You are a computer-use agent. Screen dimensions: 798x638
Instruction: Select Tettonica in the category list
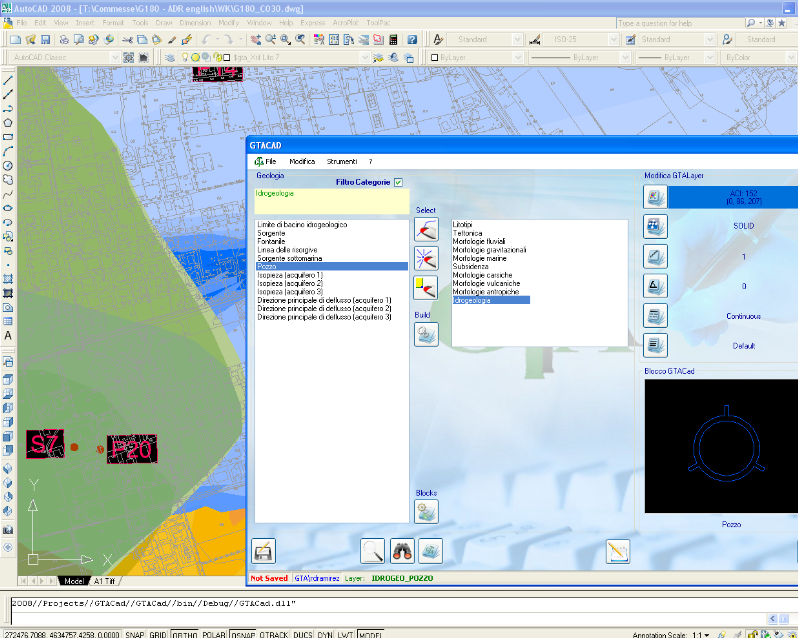click(x=467, y=233)
